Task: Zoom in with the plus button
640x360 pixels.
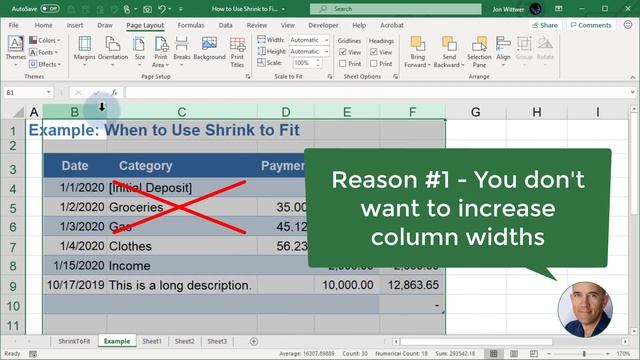Action: coord(608,353)
